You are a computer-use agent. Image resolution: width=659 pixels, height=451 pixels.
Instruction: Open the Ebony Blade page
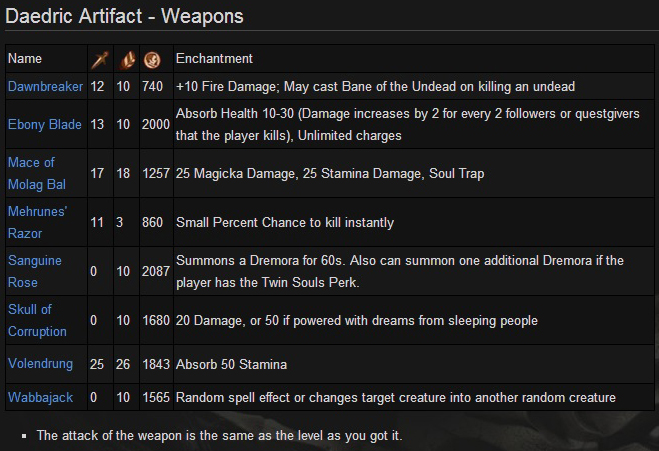tap(44, 124)
